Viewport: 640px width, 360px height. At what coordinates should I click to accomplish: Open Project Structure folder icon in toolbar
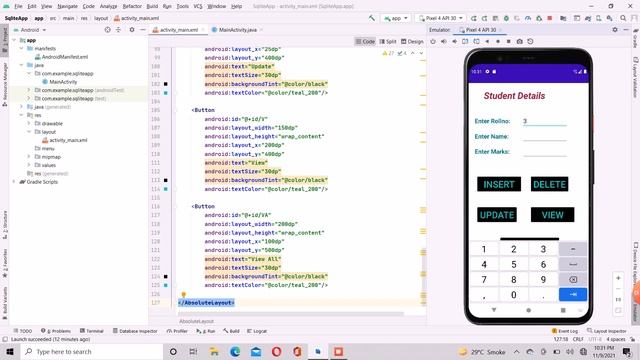tap(563, 18)
